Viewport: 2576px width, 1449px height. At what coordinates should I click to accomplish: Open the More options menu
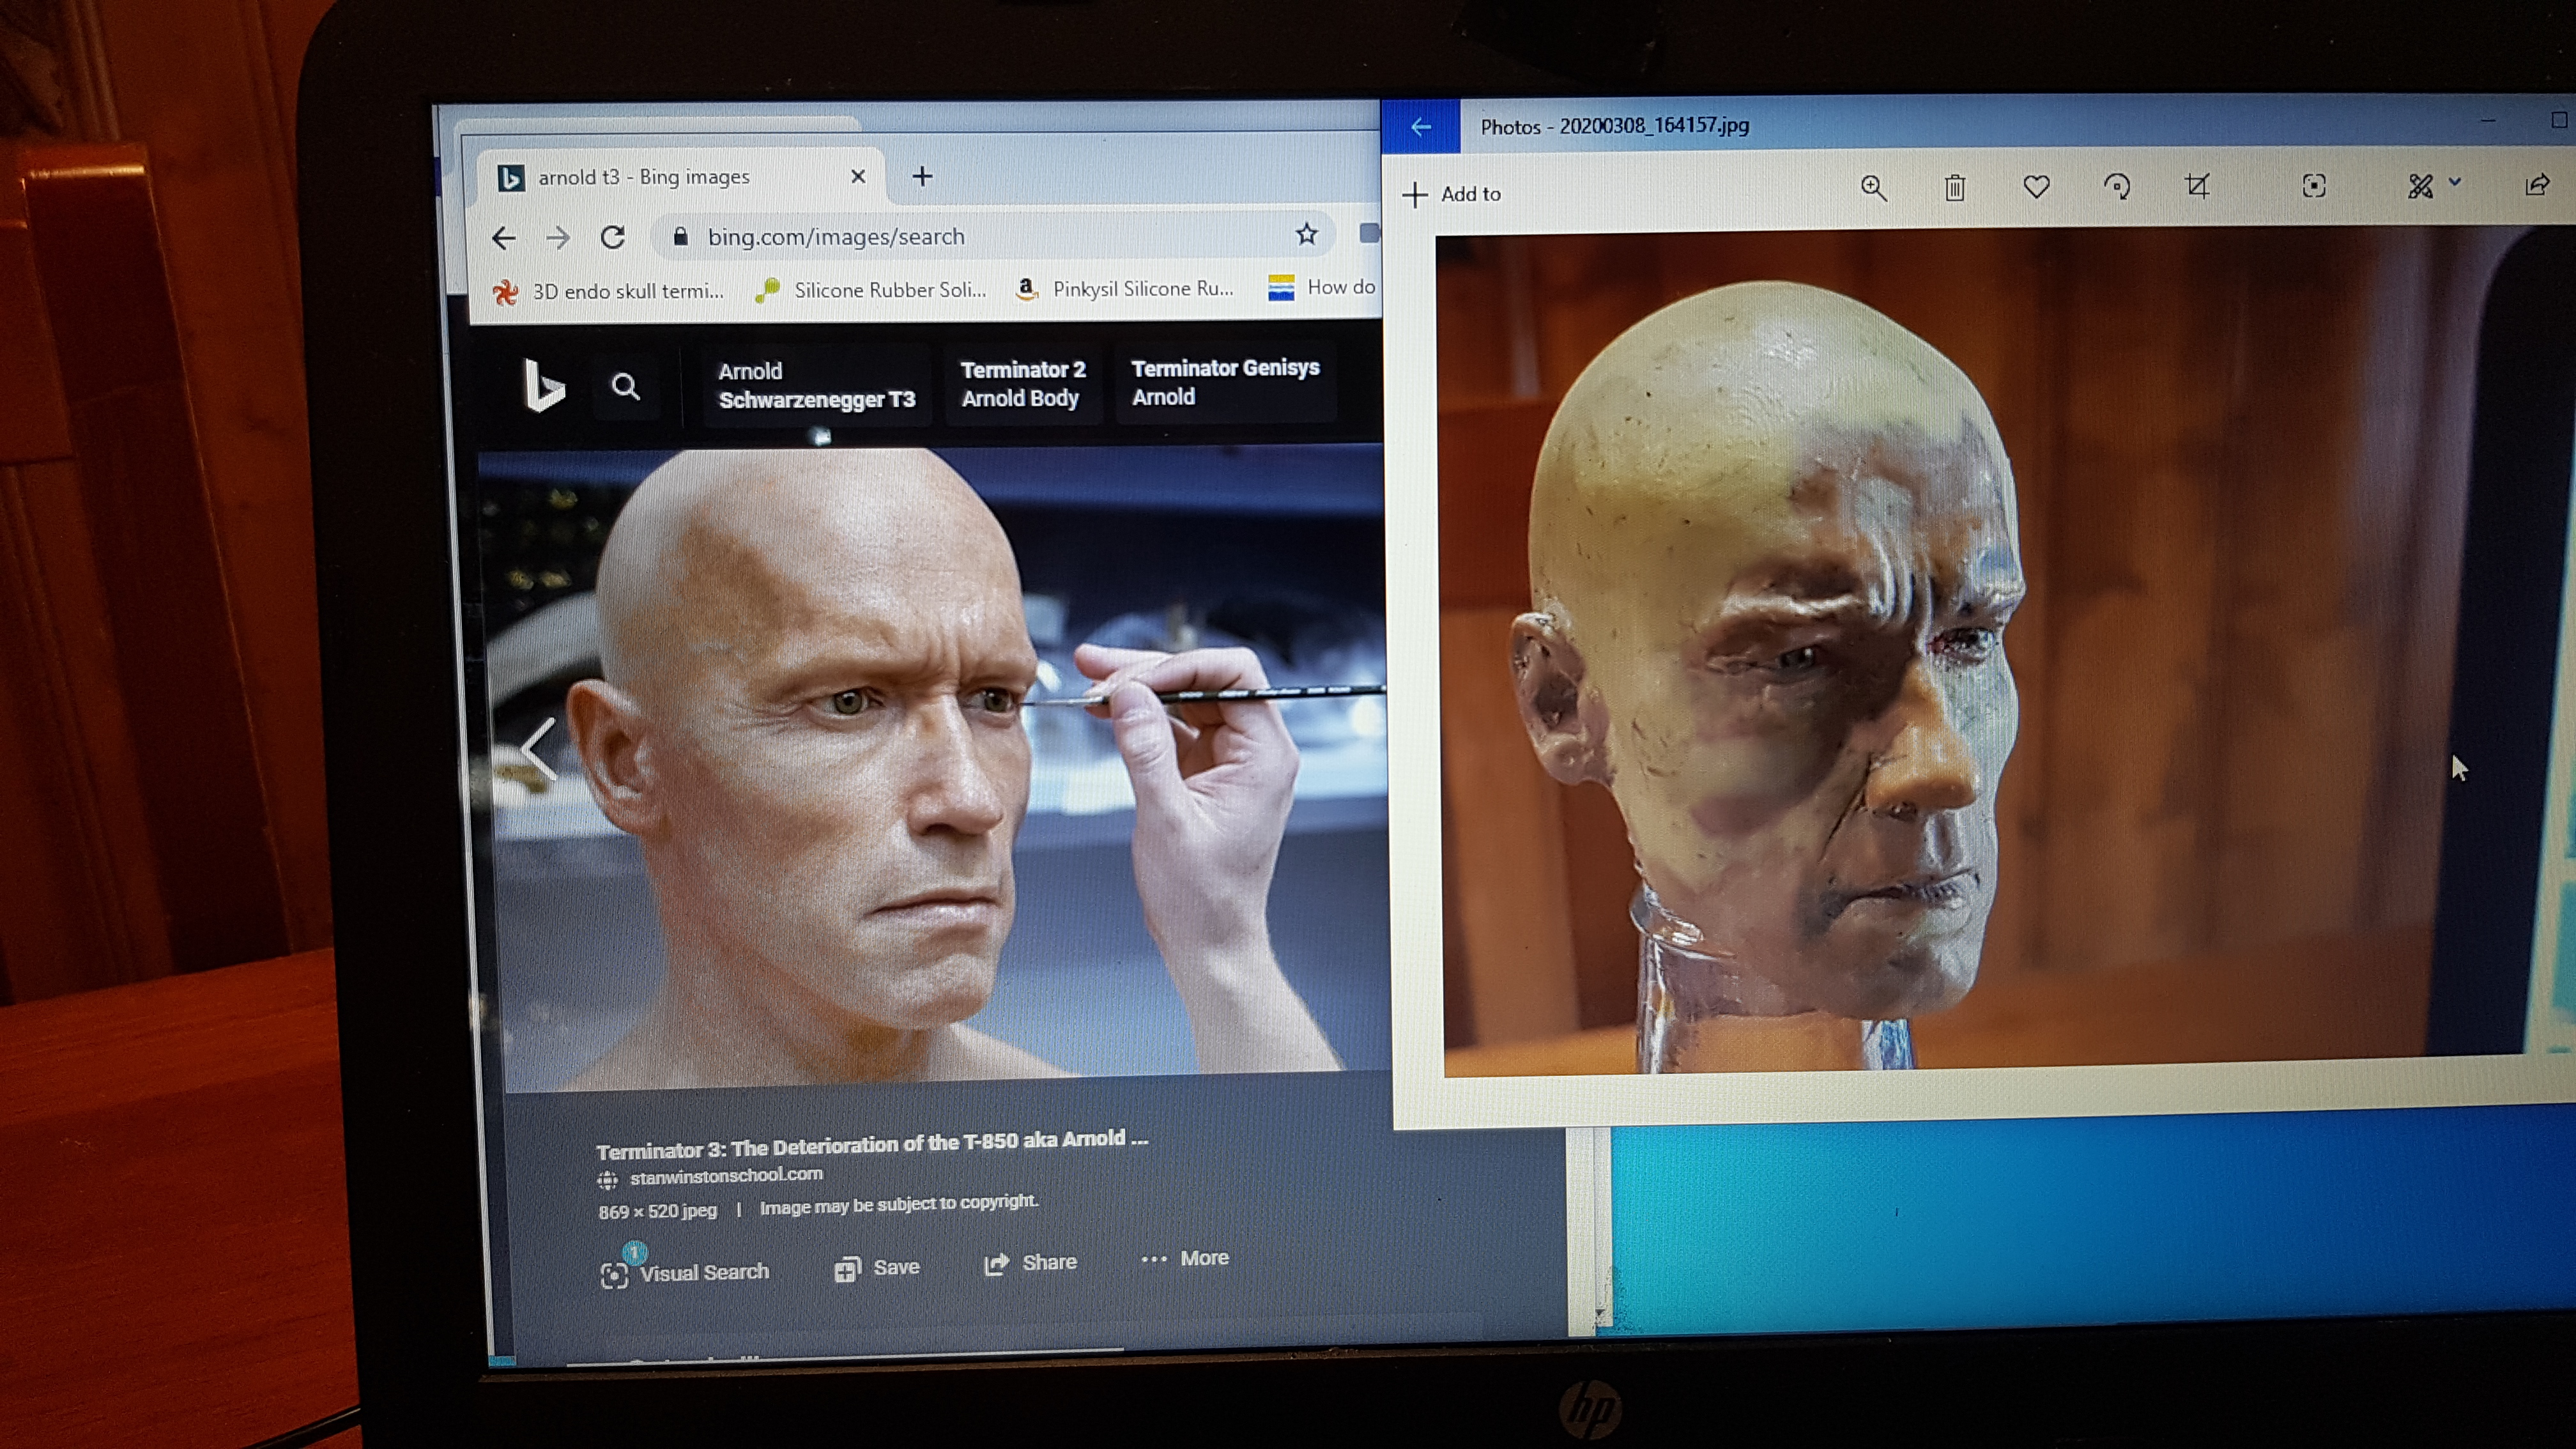[x=1185, y=1259]
